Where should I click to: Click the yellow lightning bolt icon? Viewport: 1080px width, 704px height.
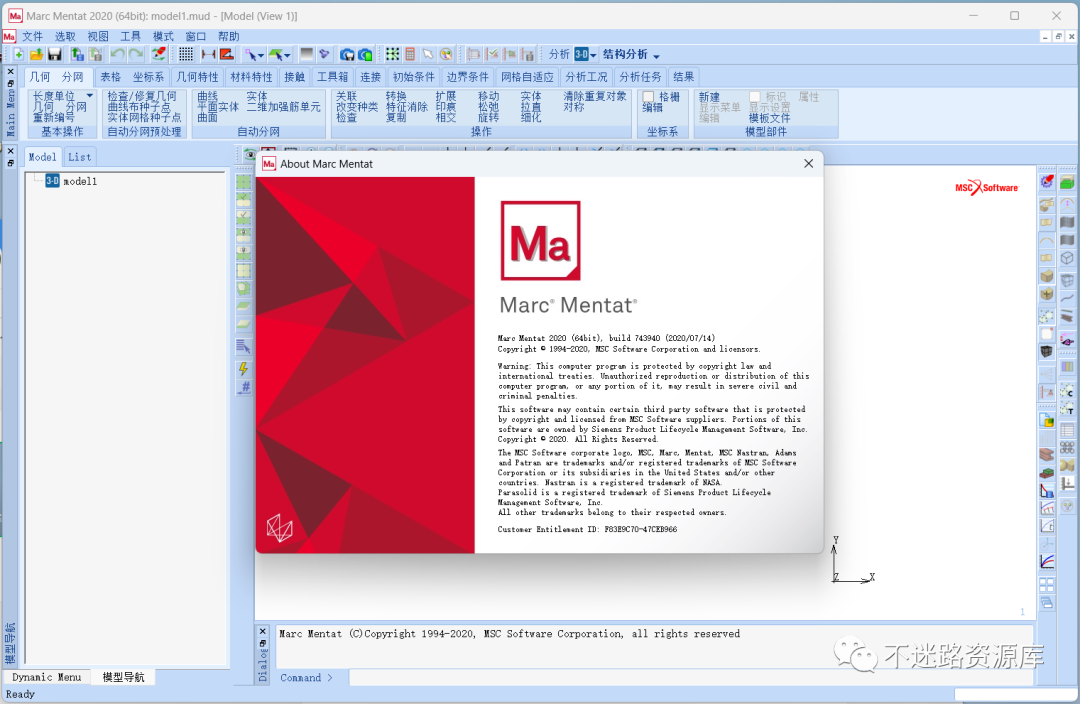point(244,369)
